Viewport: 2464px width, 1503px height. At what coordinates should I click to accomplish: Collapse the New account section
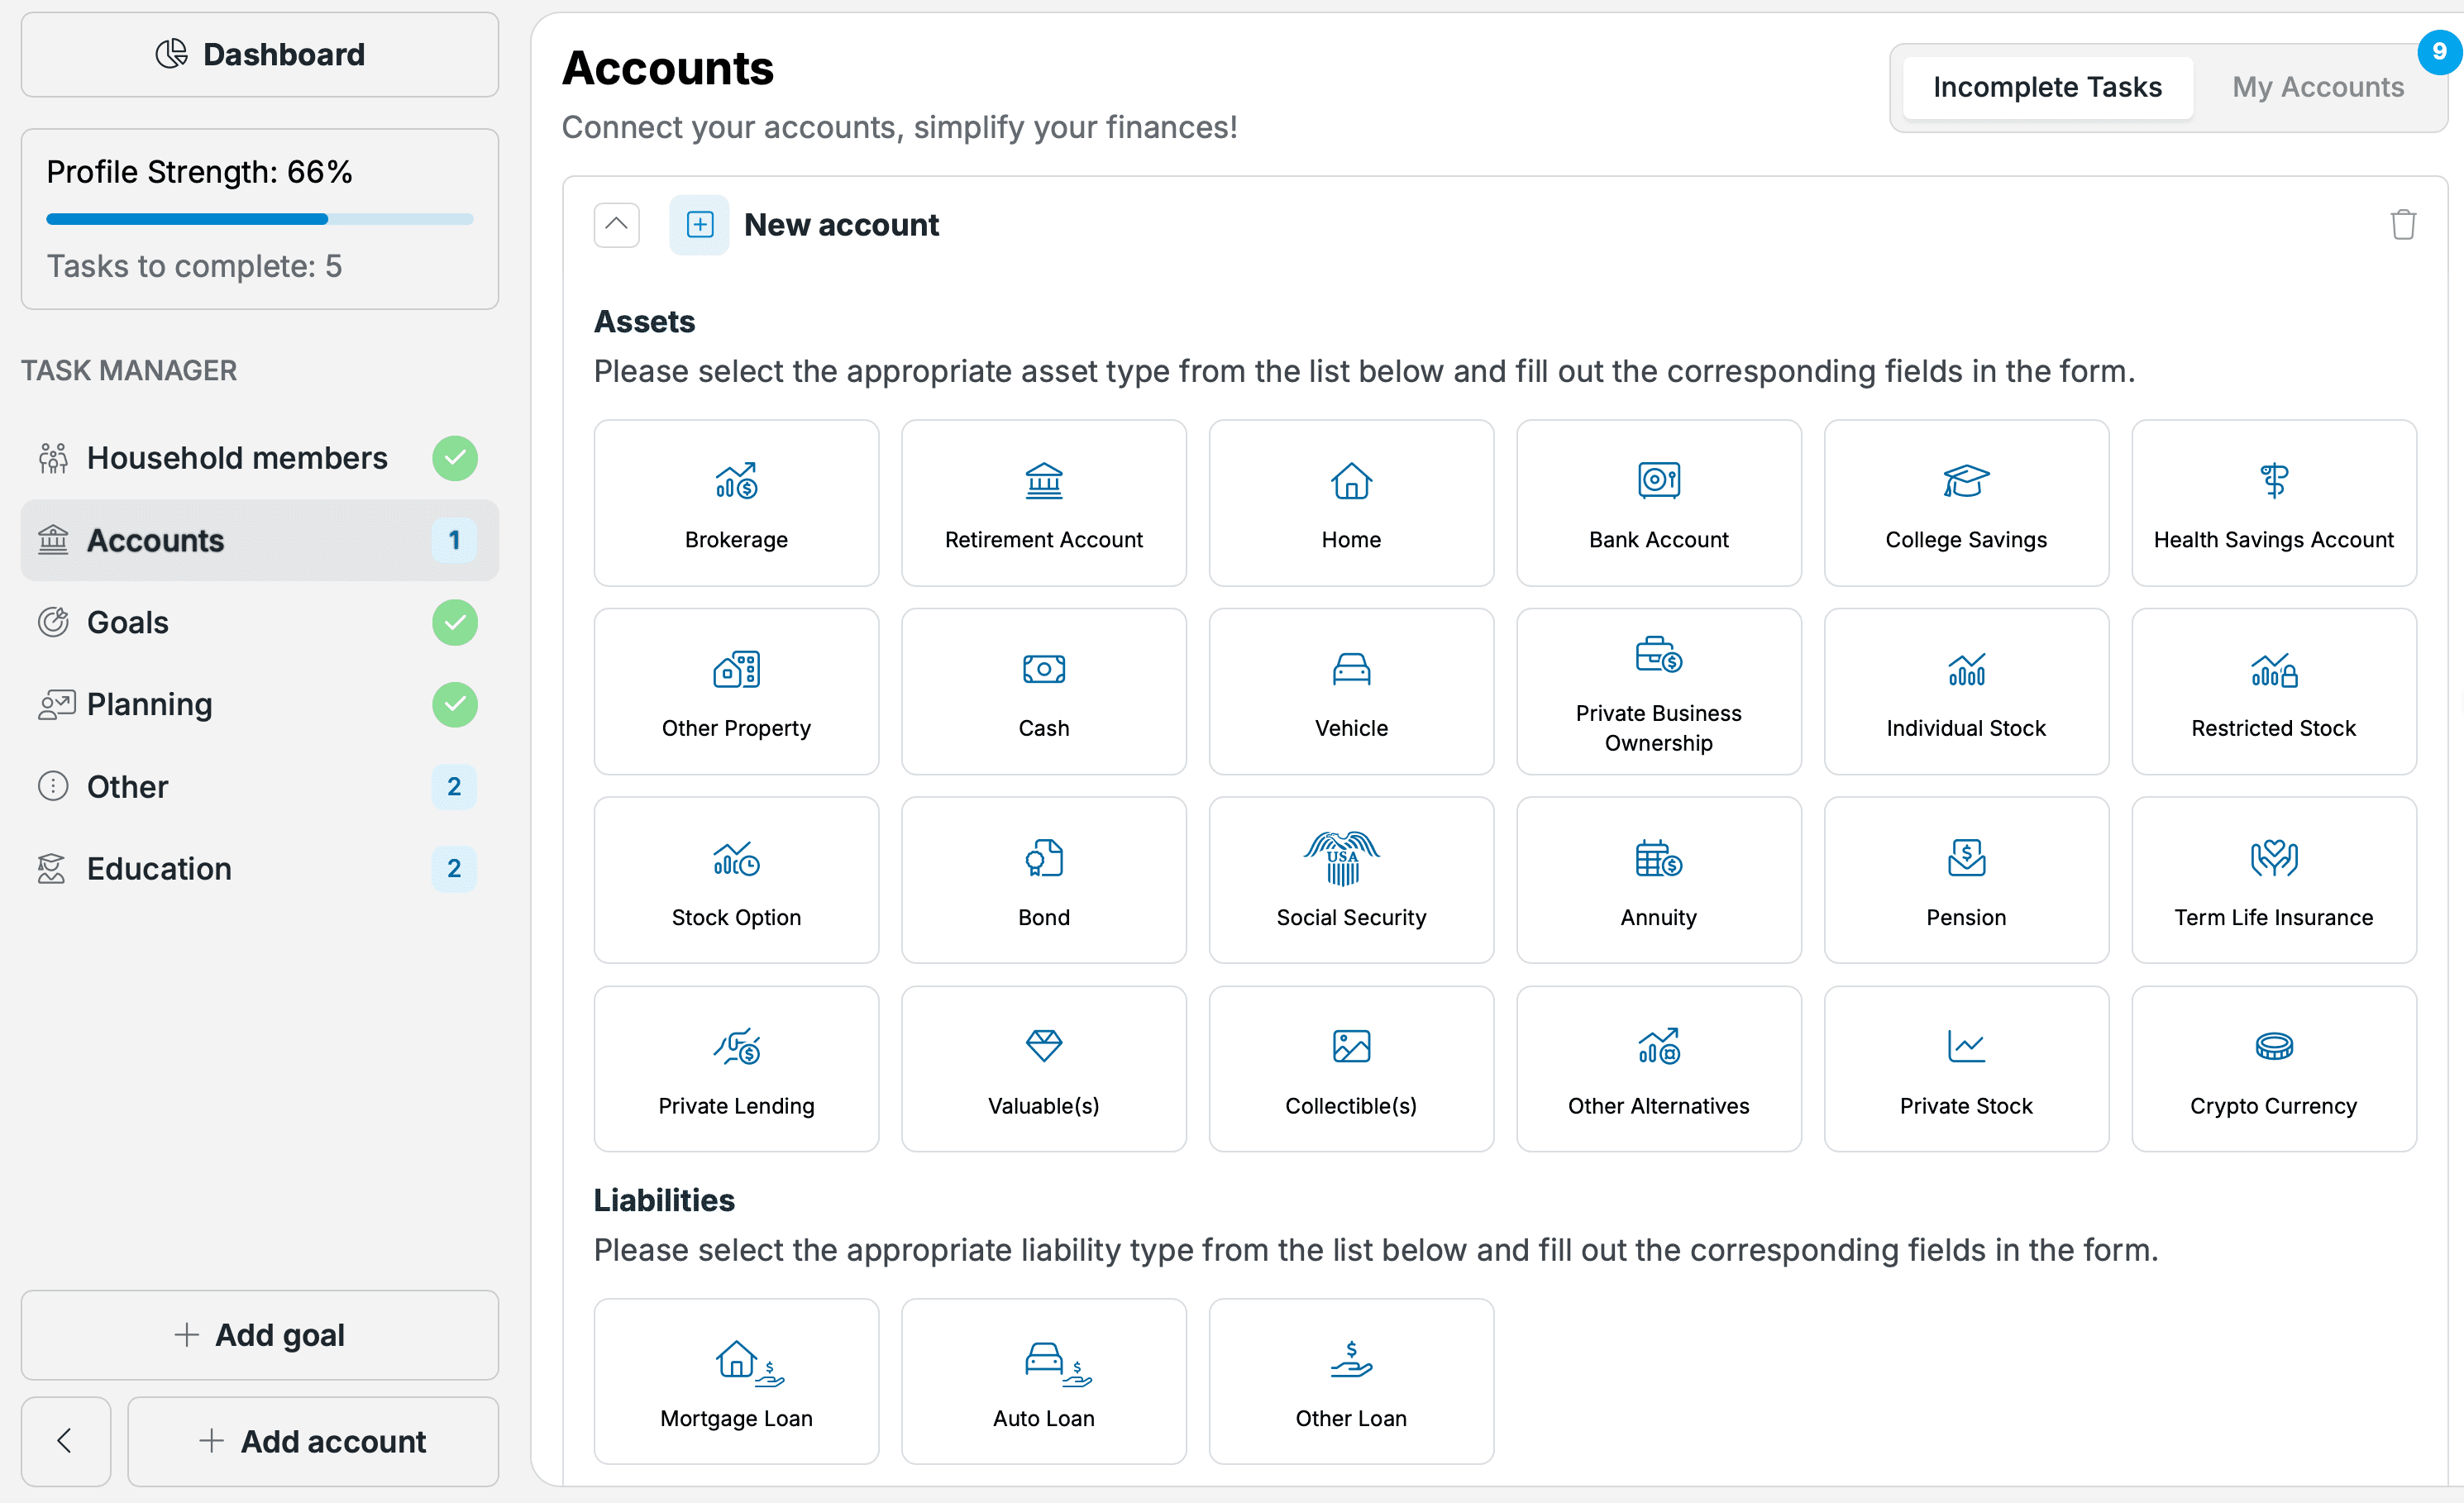click(x=616, y=224)
